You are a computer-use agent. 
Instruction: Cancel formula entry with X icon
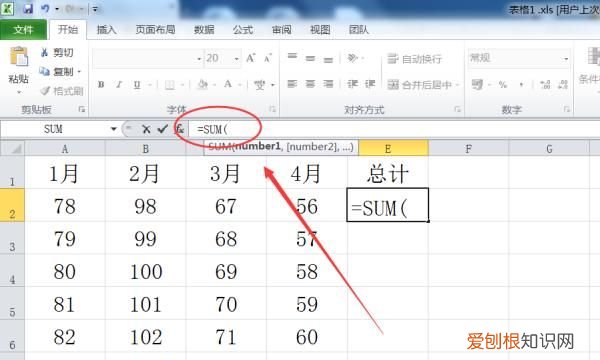[146, 129]
